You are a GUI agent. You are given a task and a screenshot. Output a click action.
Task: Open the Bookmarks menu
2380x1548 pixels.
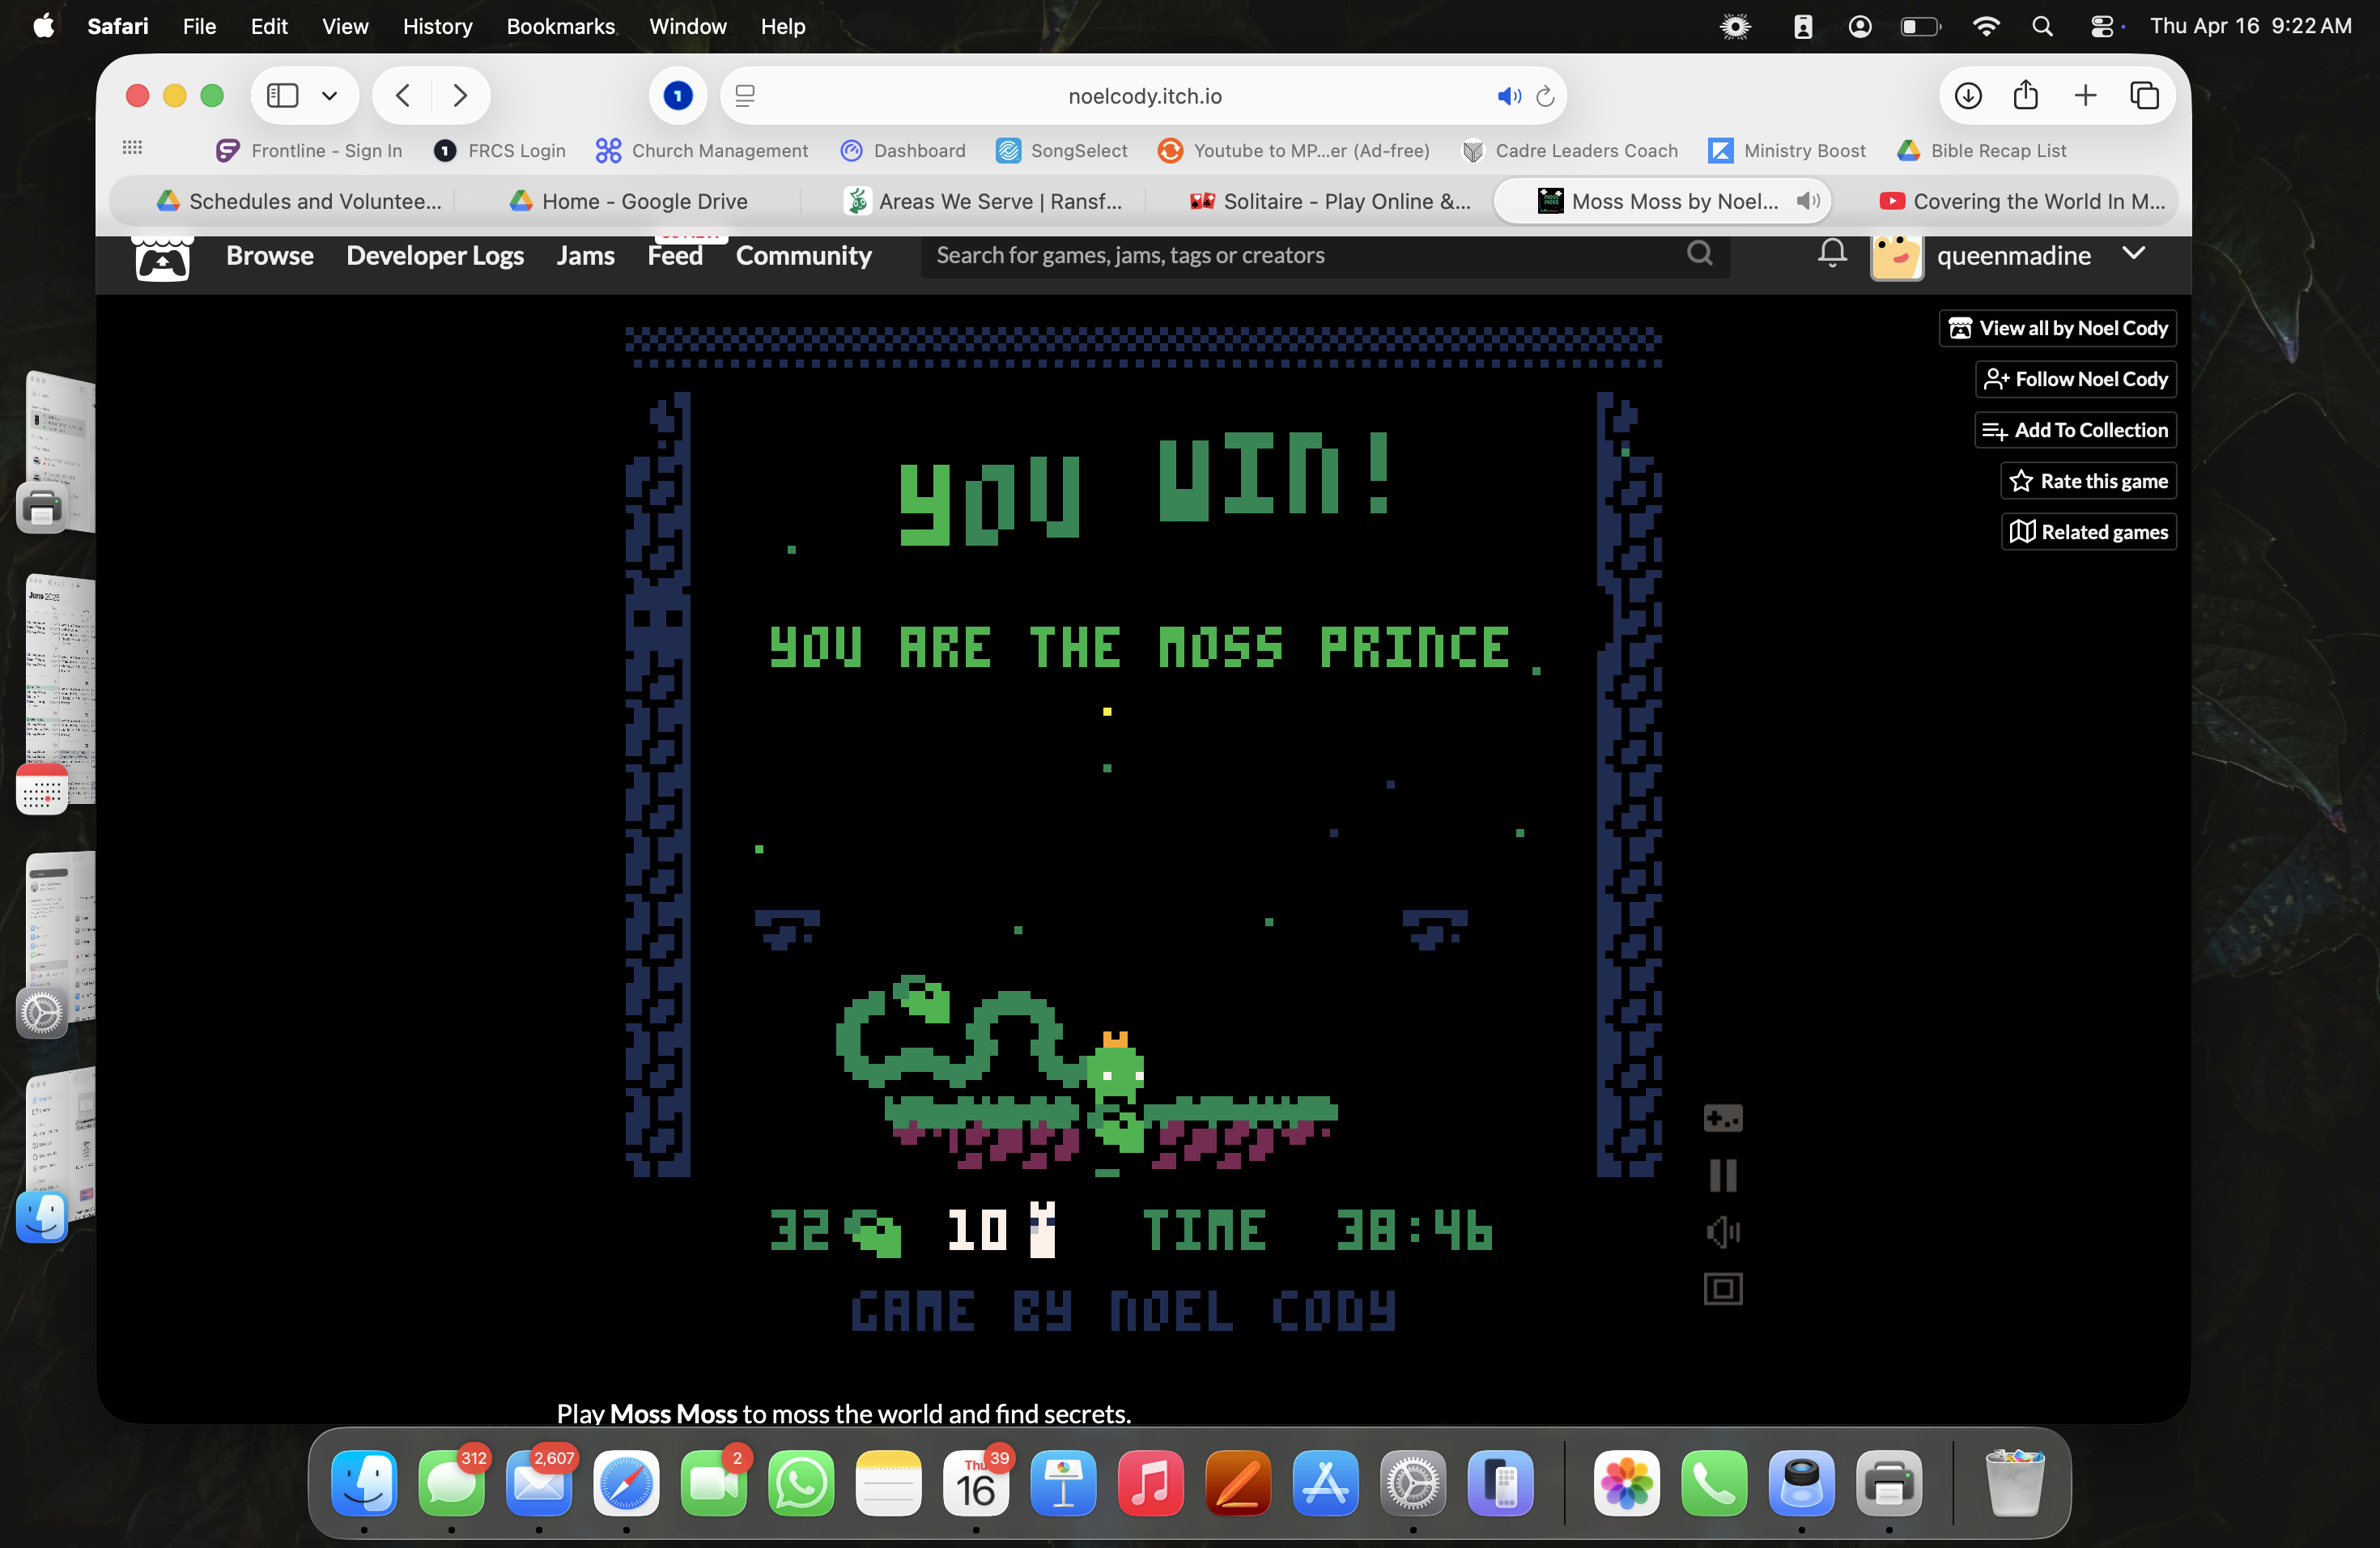(560, 26)
